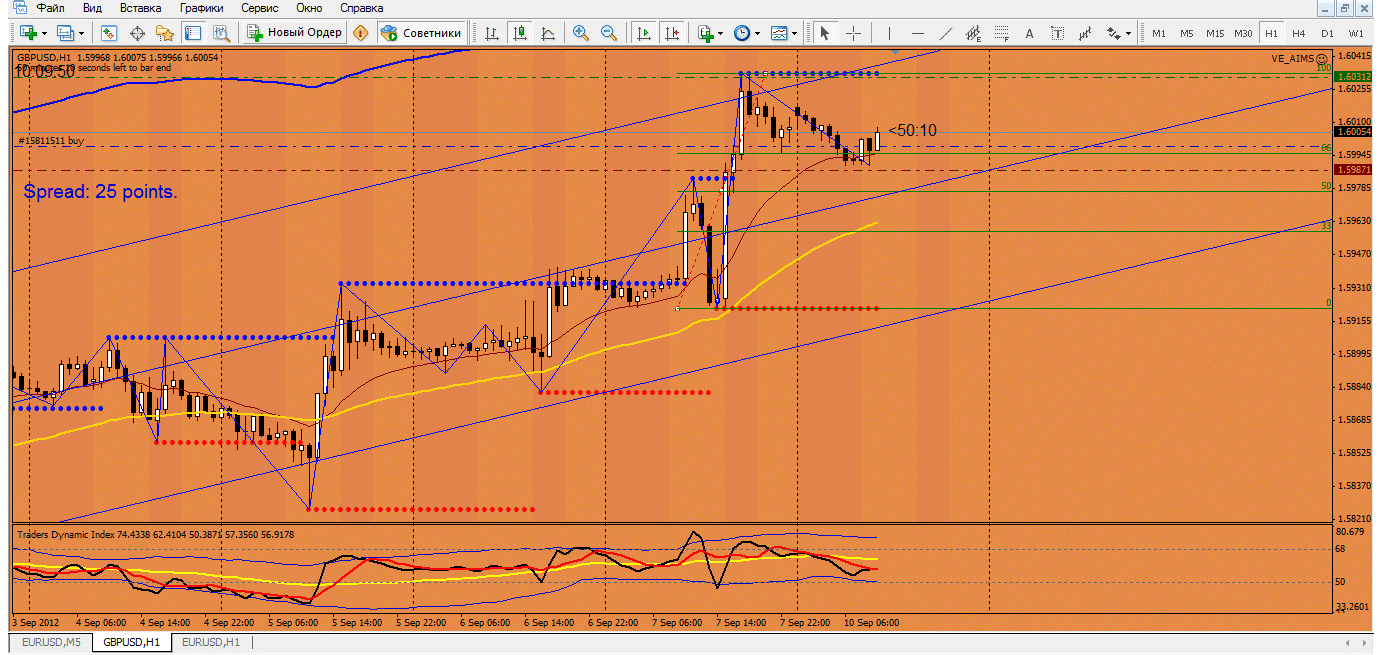The width and height of the screenshot is (1382, 655).
Task: Click the current price label 1.60054
Action: click(1352, 131)
